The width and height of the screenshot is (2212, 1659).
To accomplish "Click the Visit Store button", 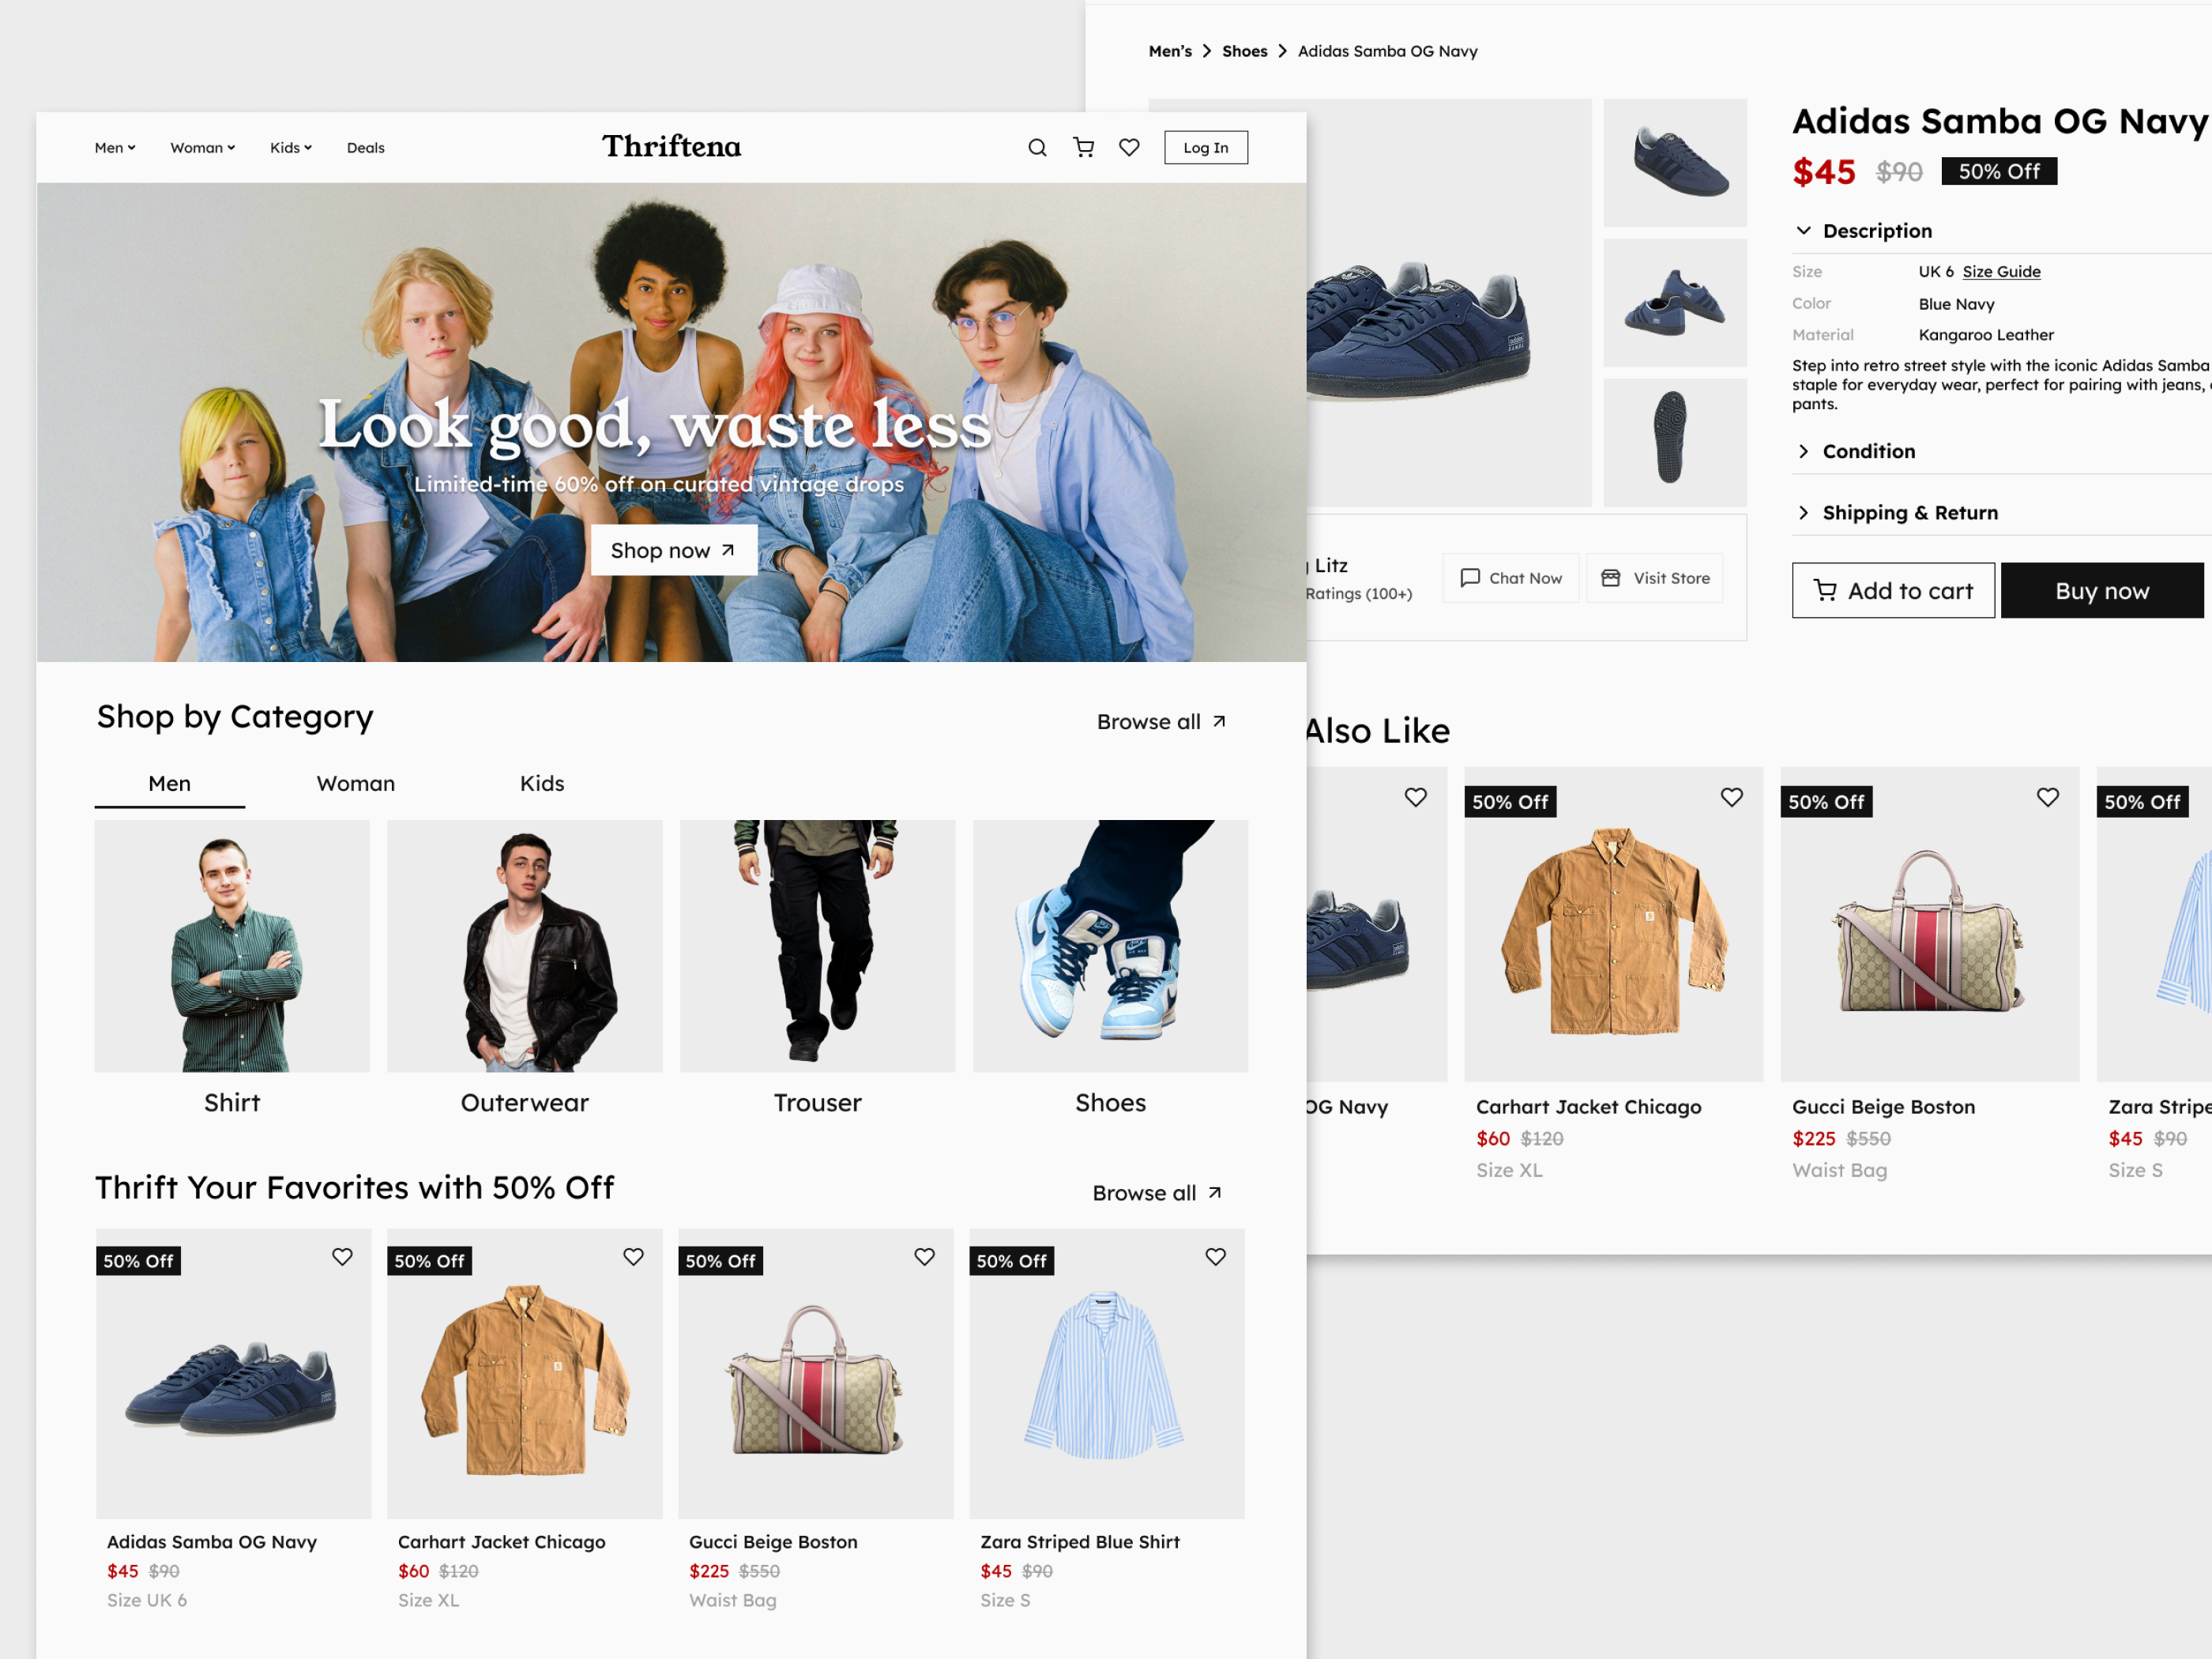I will click(1654, 578).
